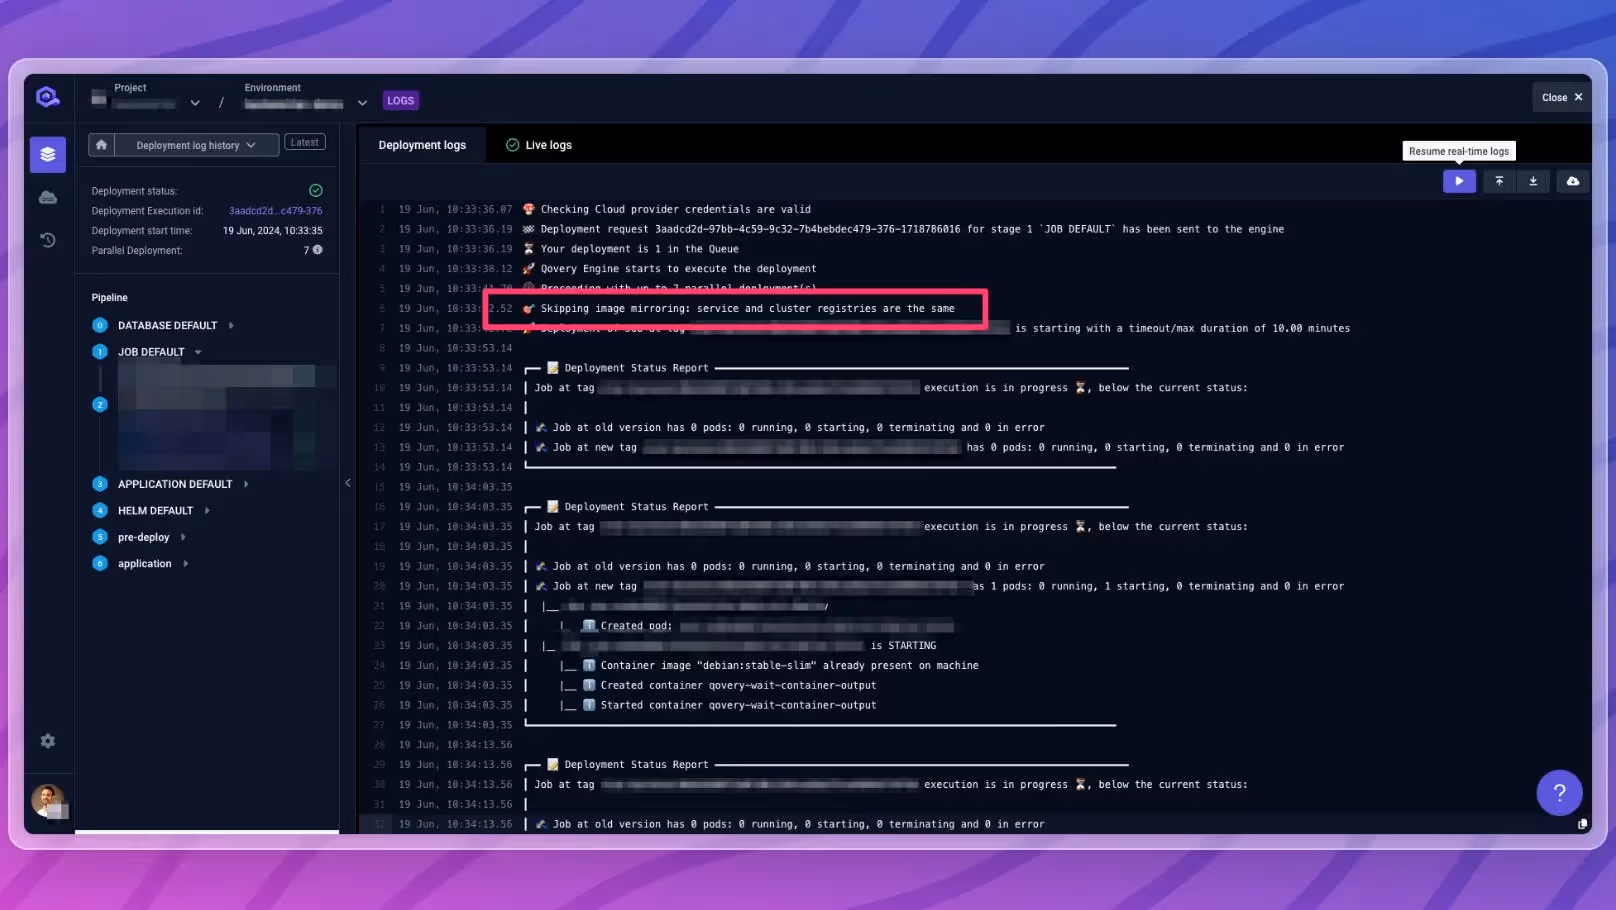Close the logs panel
This screenshot has width=1616, height=910.
[1562, 98]
